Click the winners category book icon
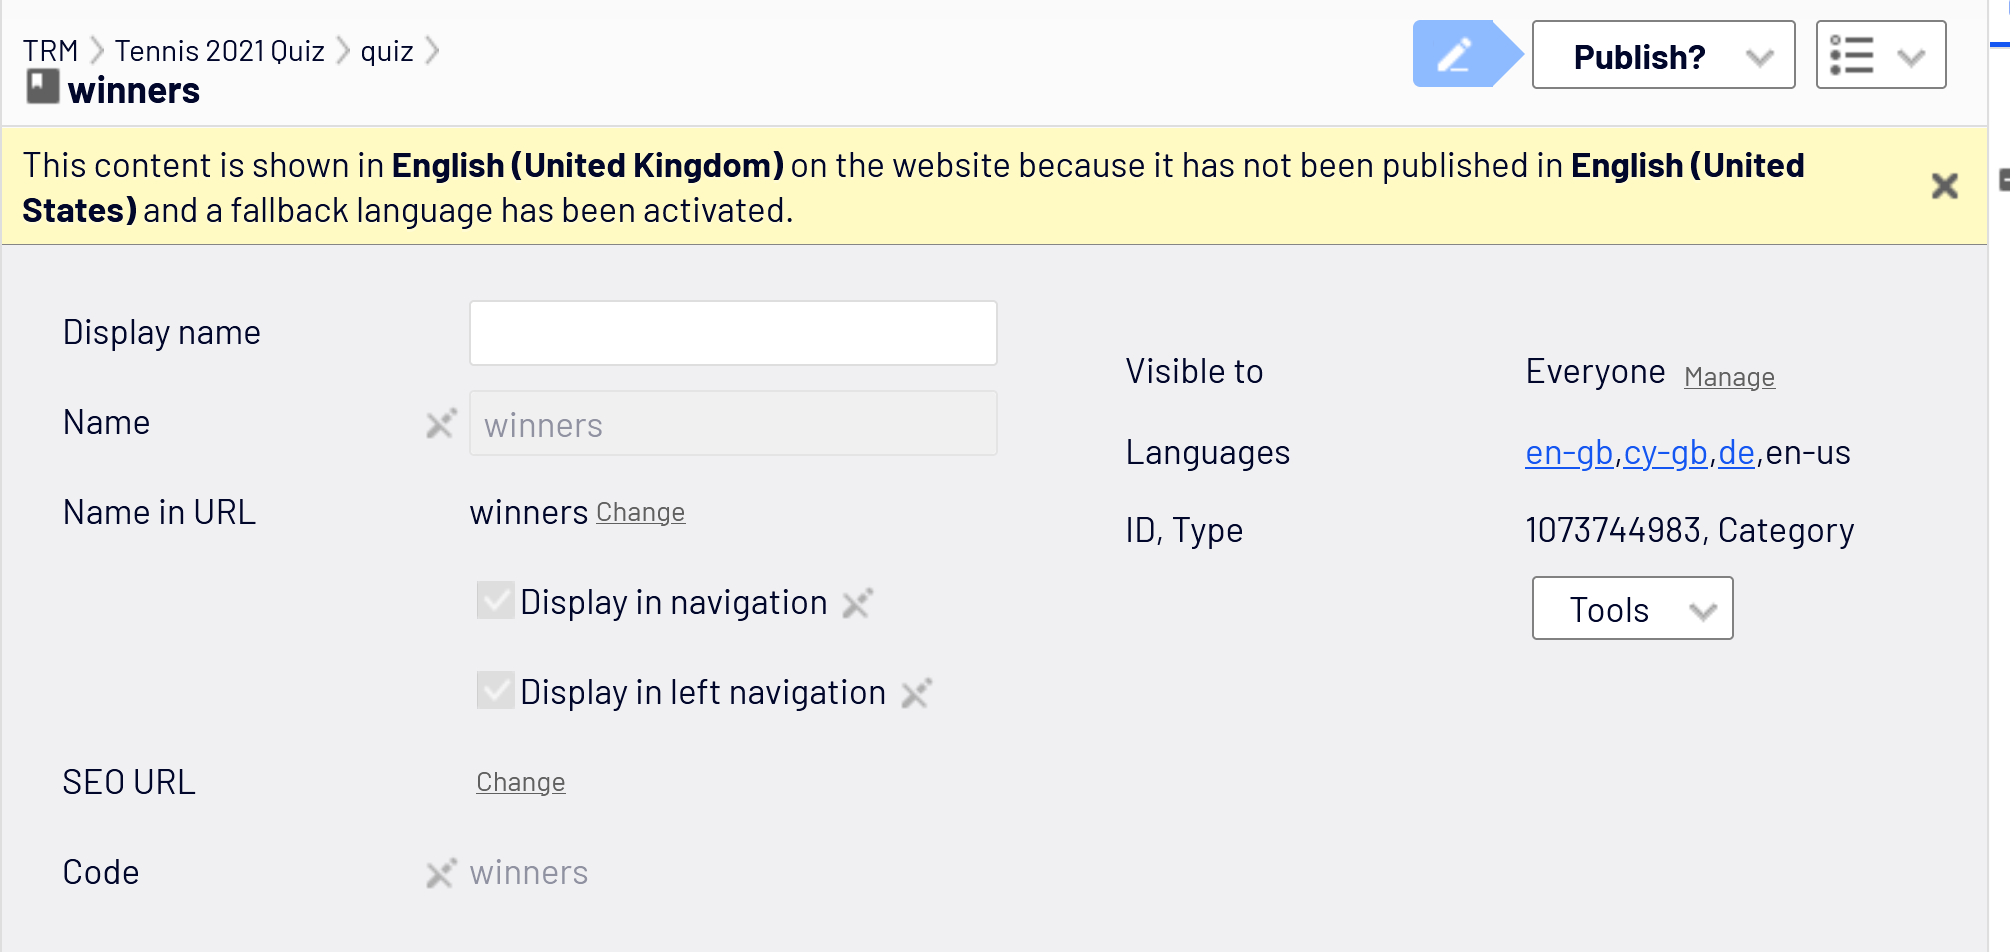Image resolution: width=2010 pixels, height=952 pixels. (42, 87)
